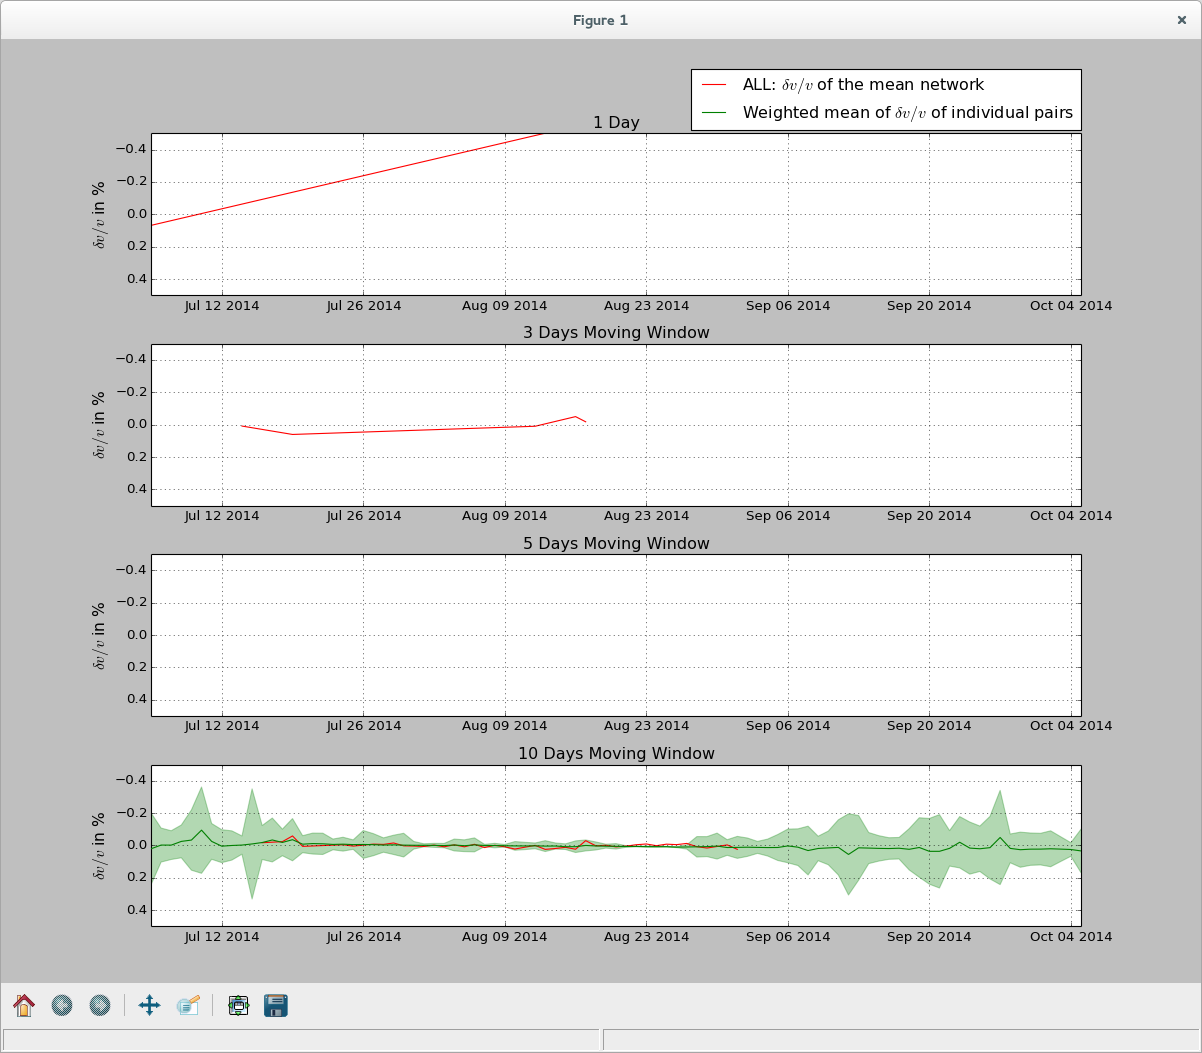Viewport: 1202px width, 1053px height.
Task: Click the Back to previous view icon
Action: [x=62, y=1005]
